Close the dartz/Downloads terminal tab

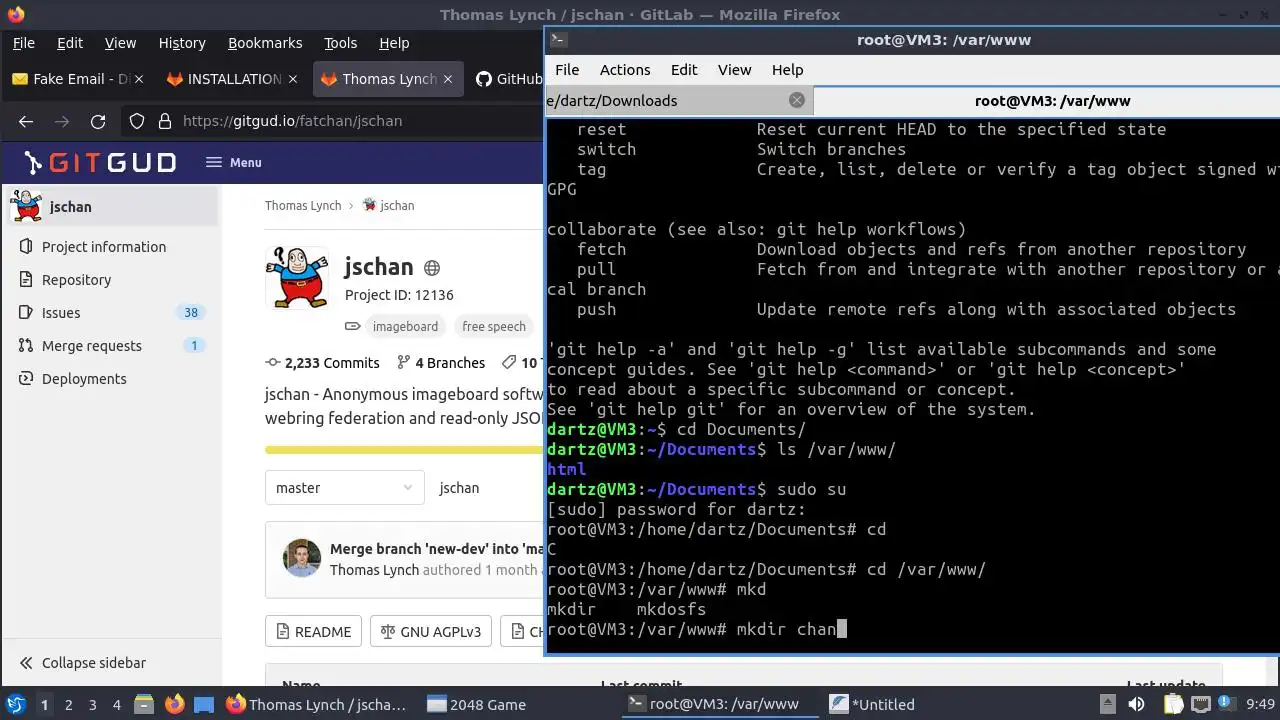click(797, 100)
